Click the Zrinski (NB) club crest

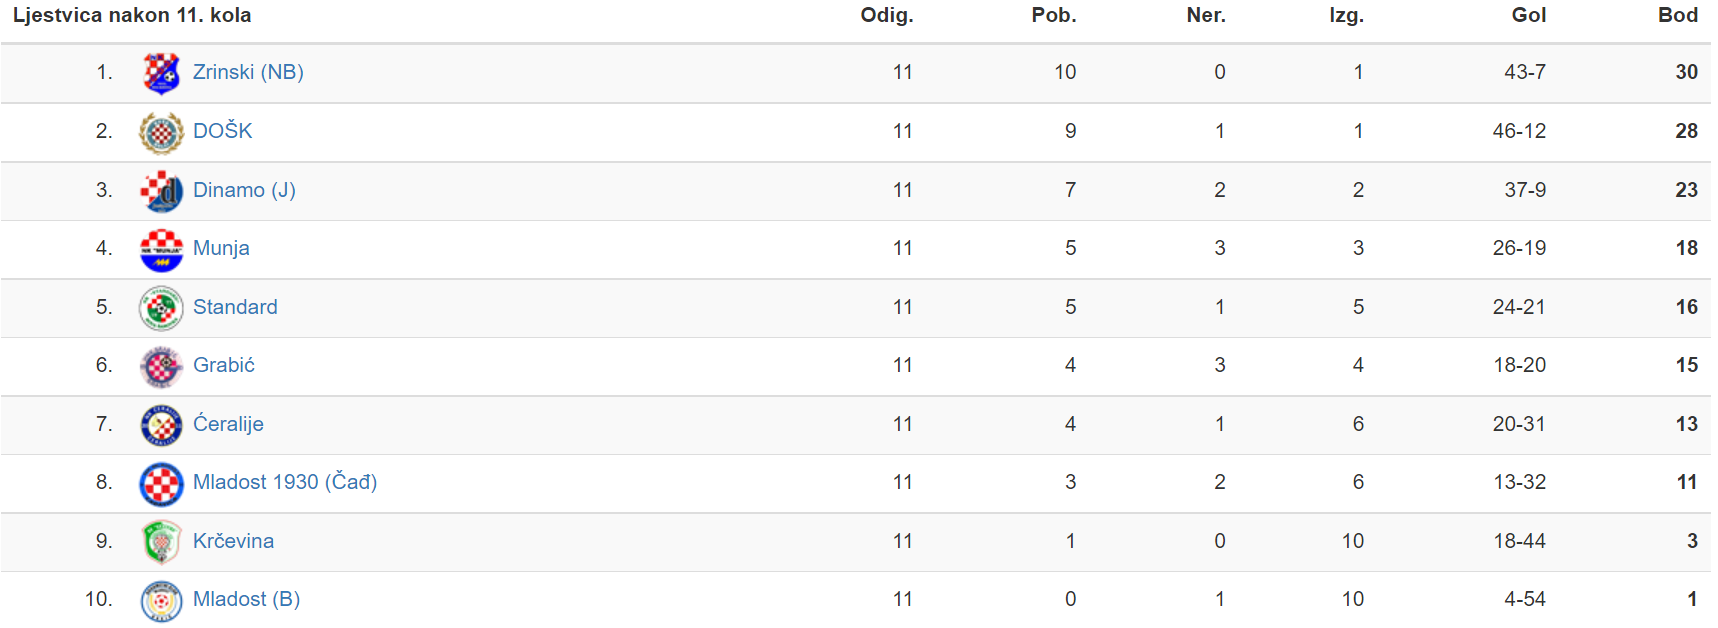(161, 73)
